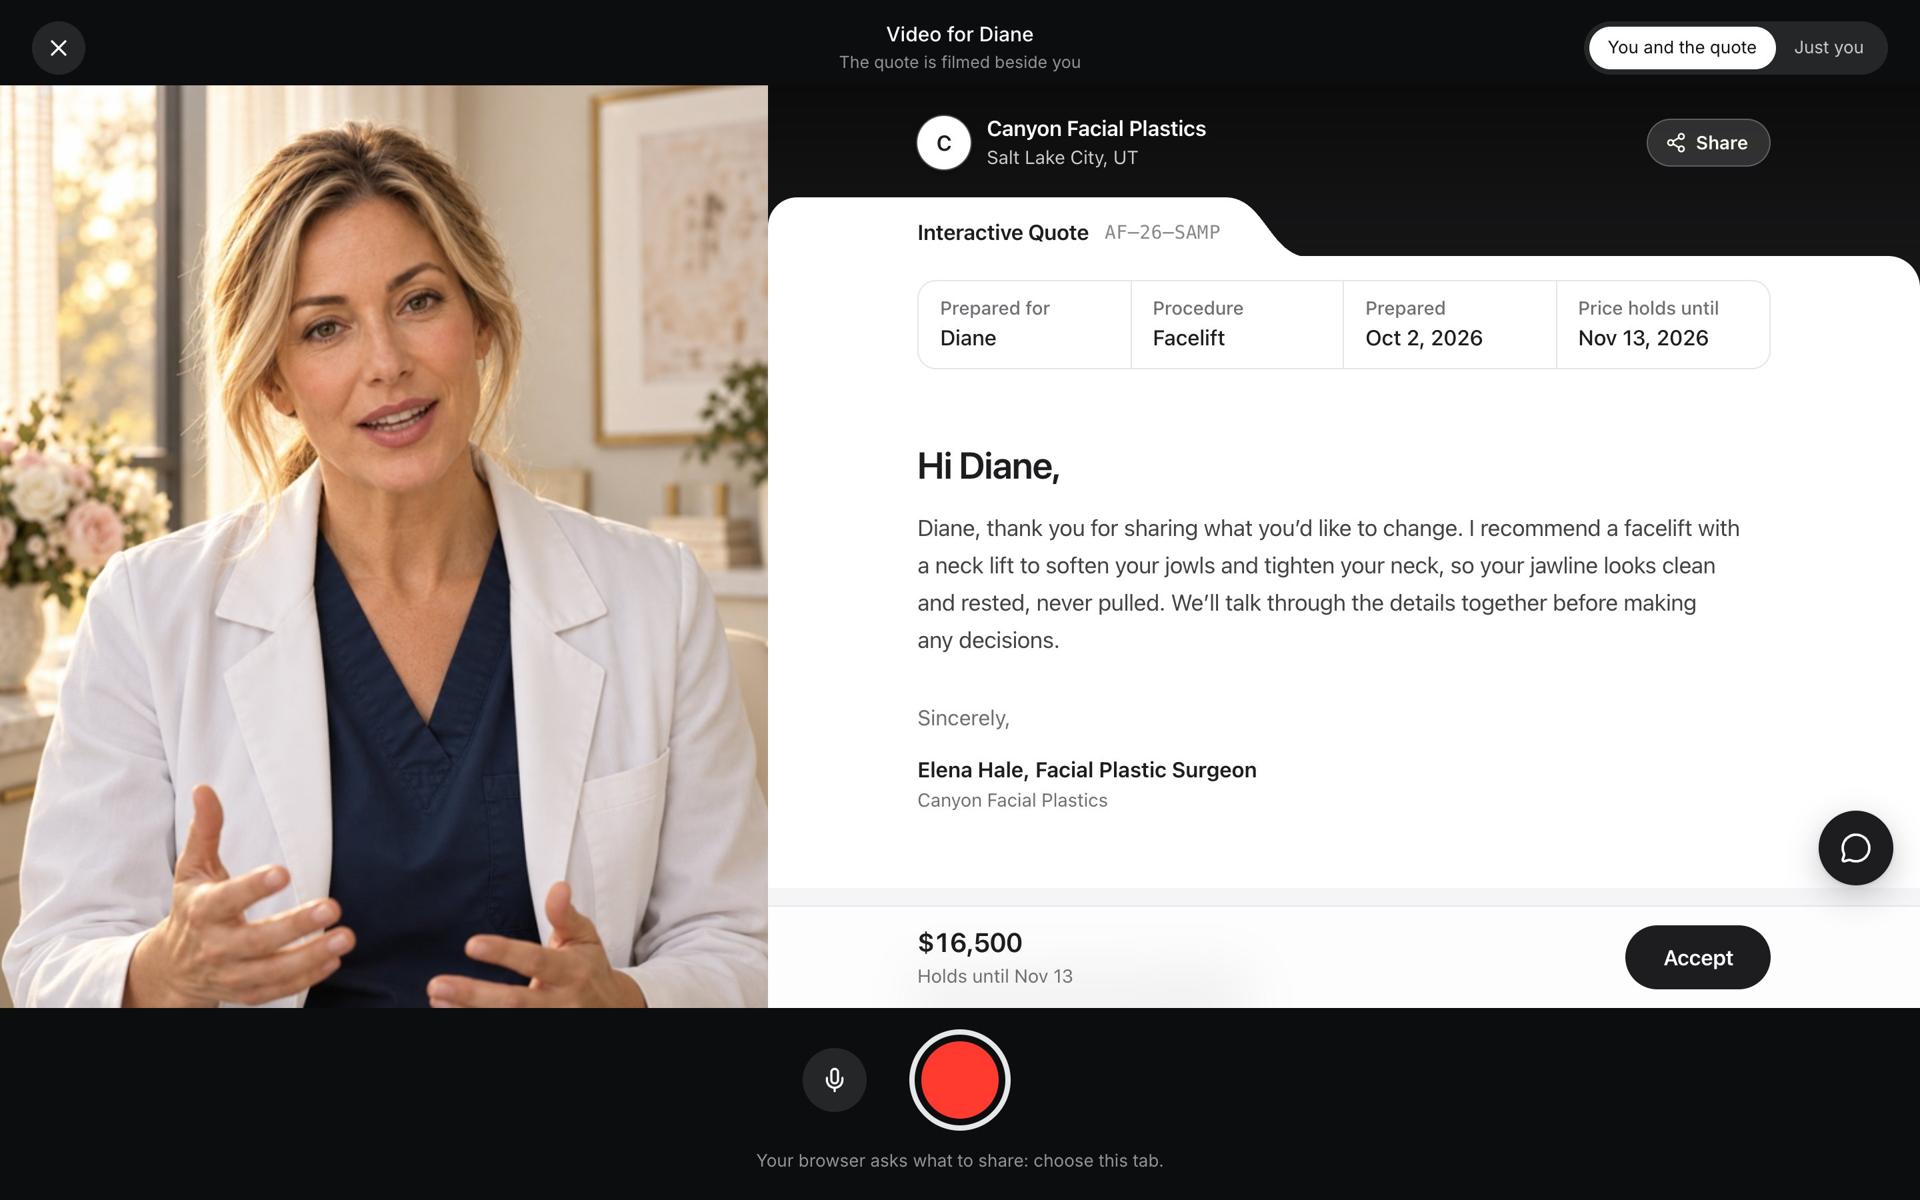
Task: Click the 'Elena Hale, Facial Plastic Surgeon' signature
Action: (x=1087, y=770)
